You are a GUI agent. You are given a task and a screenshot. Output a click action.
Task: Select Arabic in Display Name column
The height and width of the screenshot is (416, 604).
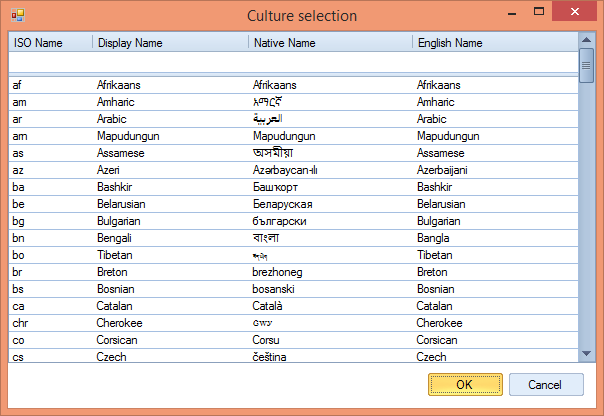click(x=112, y=119)
